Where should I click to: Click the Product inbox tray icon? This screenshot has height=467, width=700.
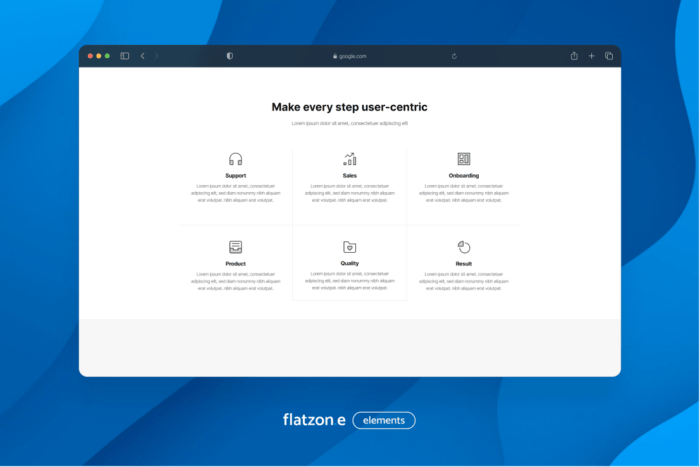235,247
